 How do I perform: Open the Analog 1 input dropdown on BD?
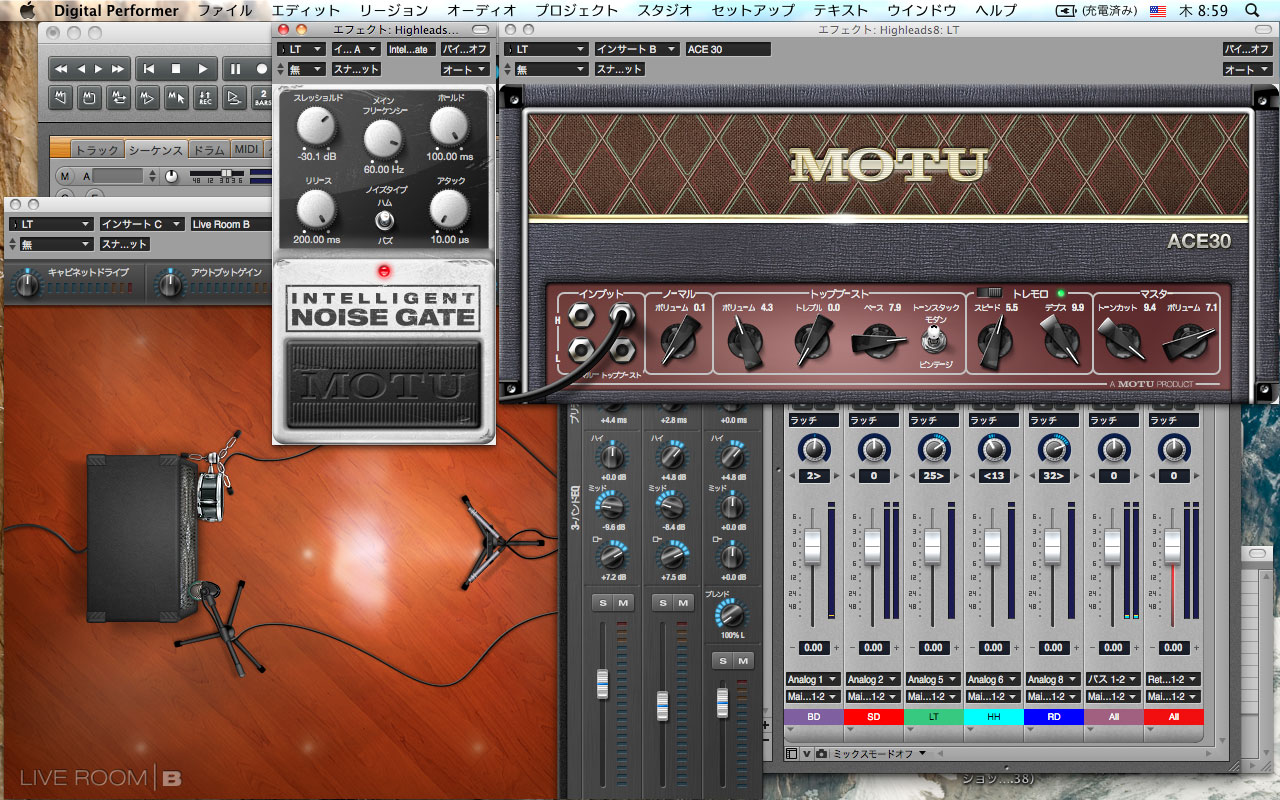(x=814, y=680)
